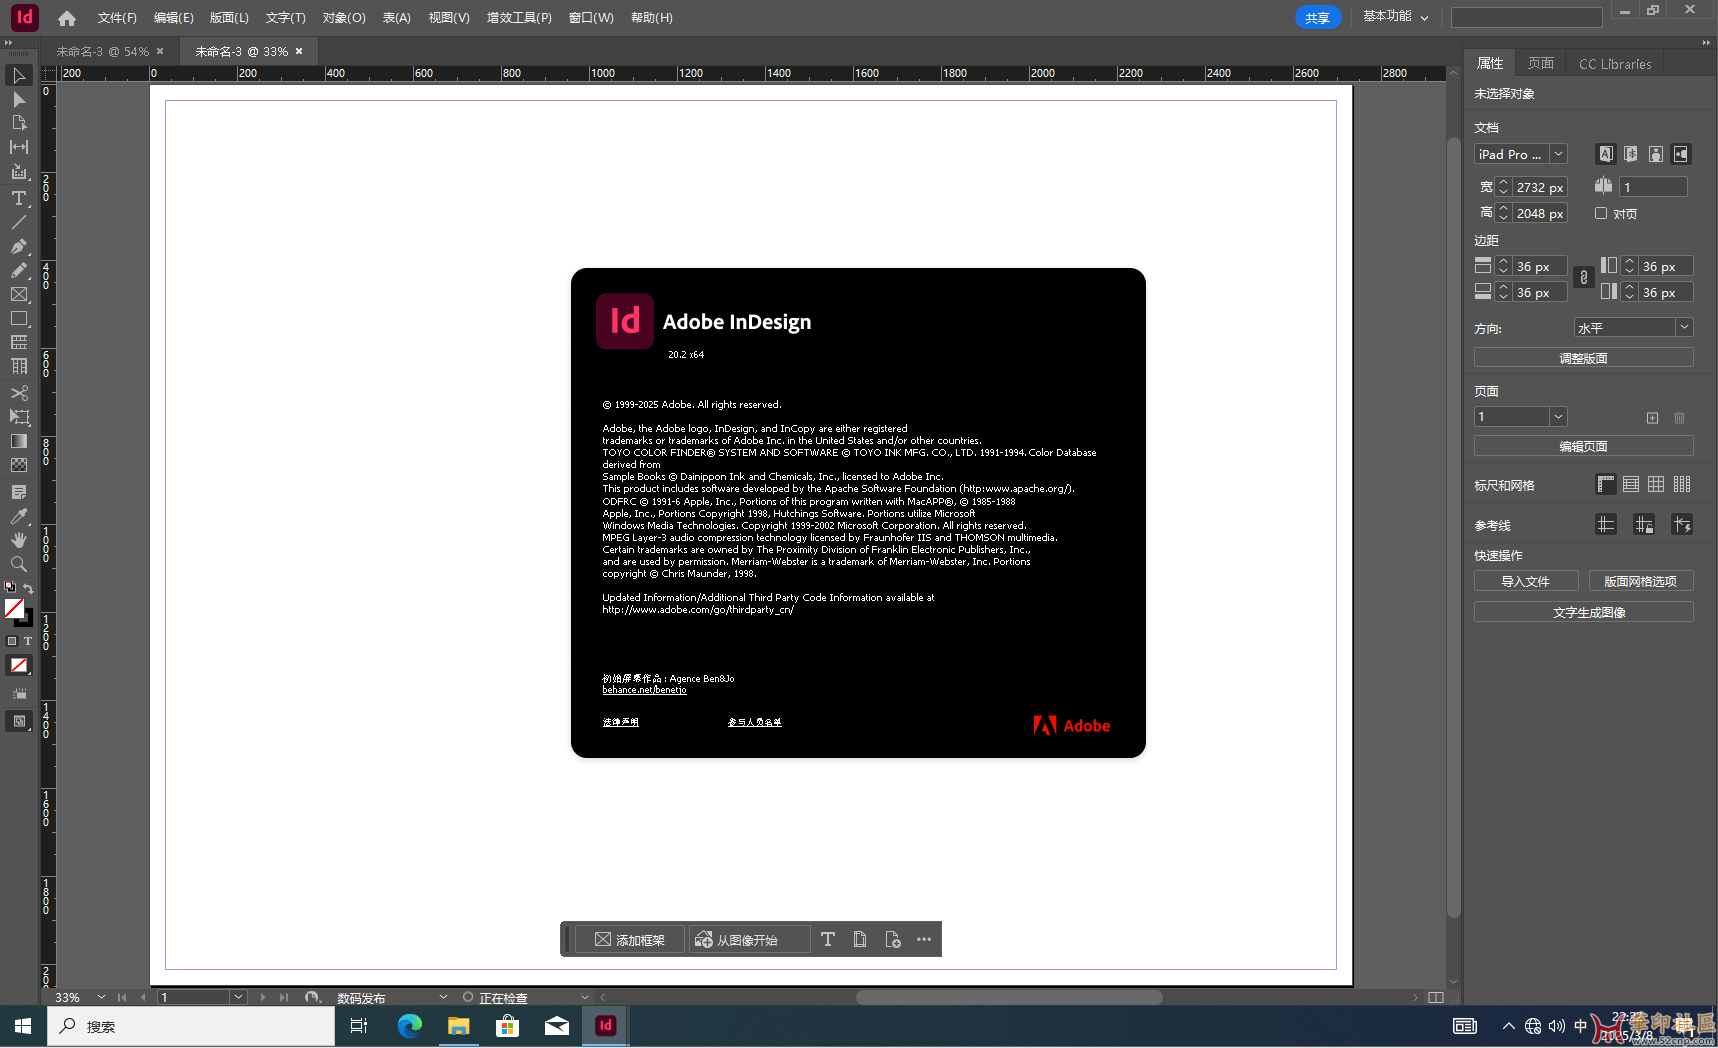The width and height of the screenshot is (1718, 1048).
Task: Choose the Rectangle Frame tool
Action: 19,294
